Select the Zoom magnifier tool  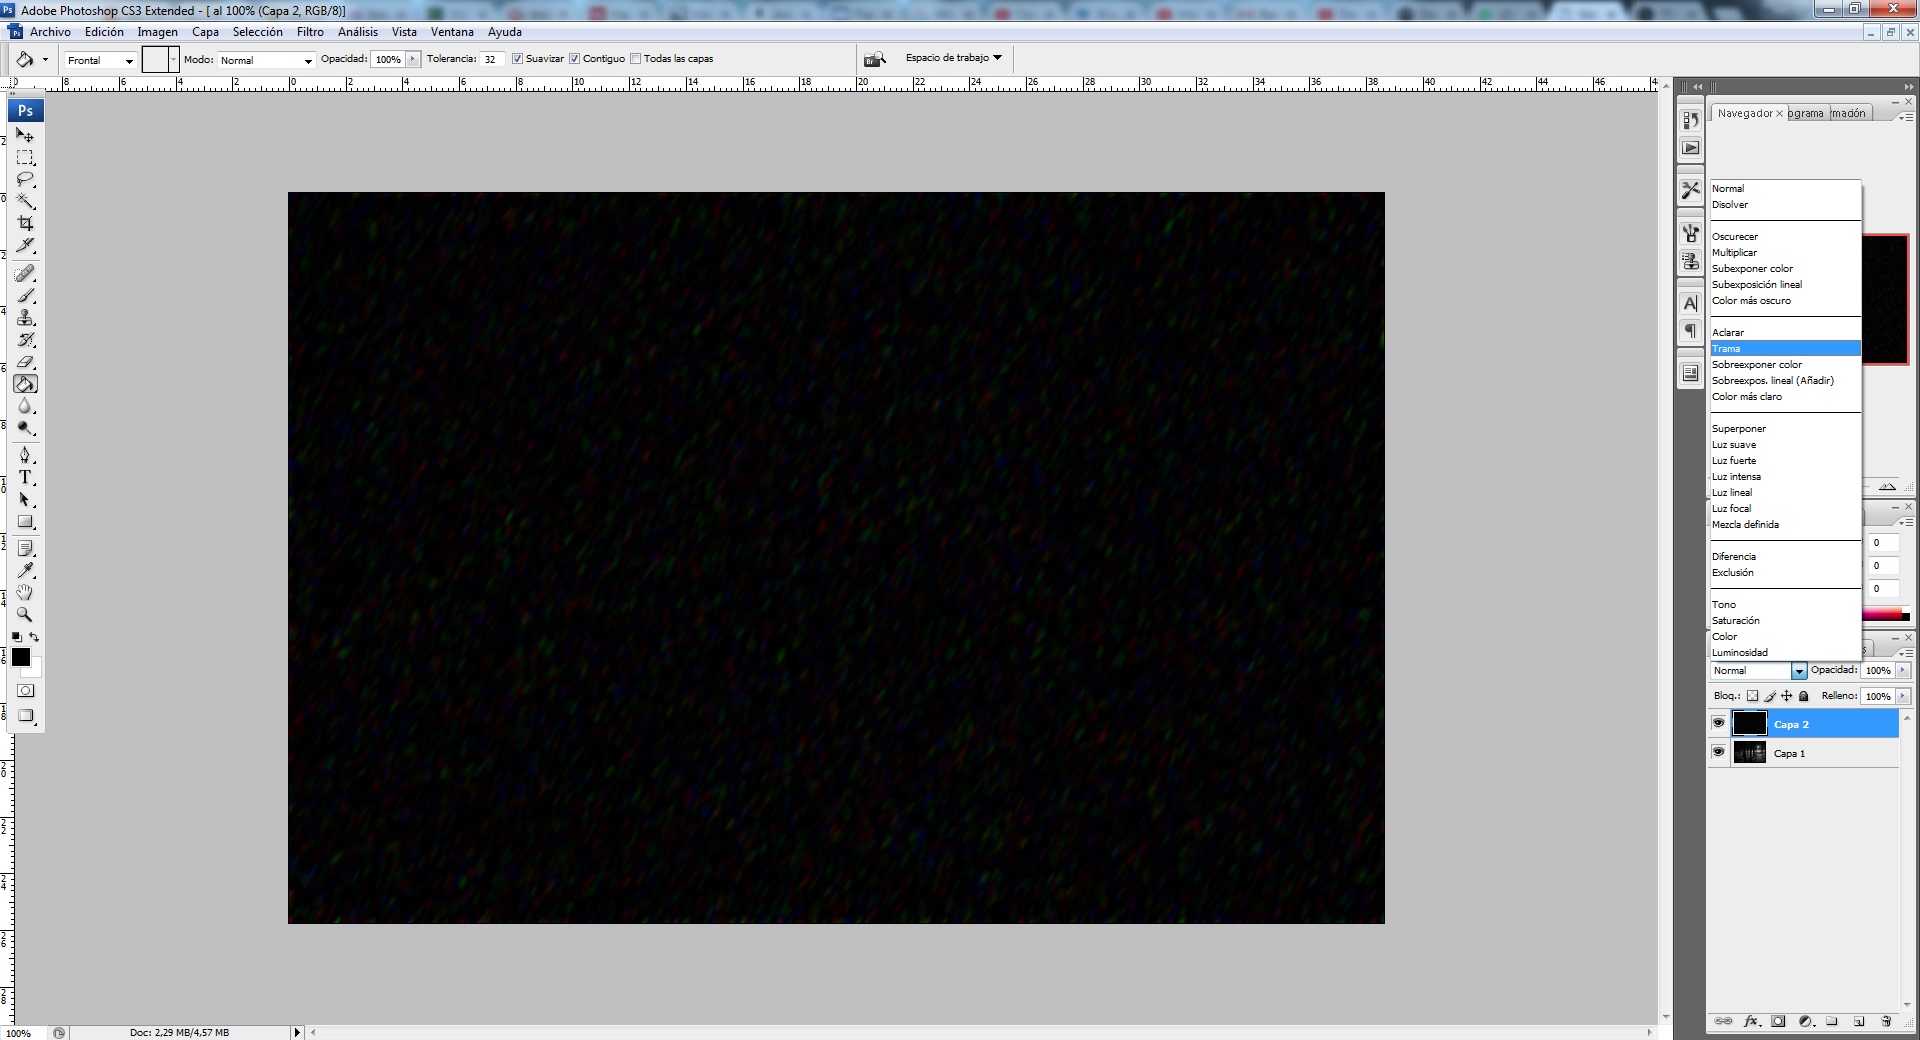[26, 615]
